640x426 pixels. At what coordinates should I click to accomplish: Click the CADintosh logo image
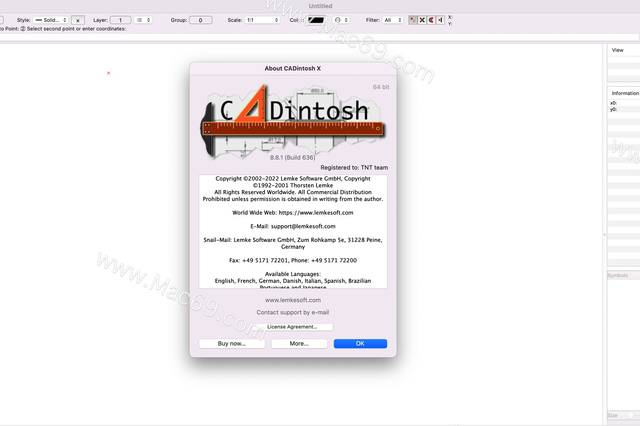pyautogui.click(x=293, y=122)
